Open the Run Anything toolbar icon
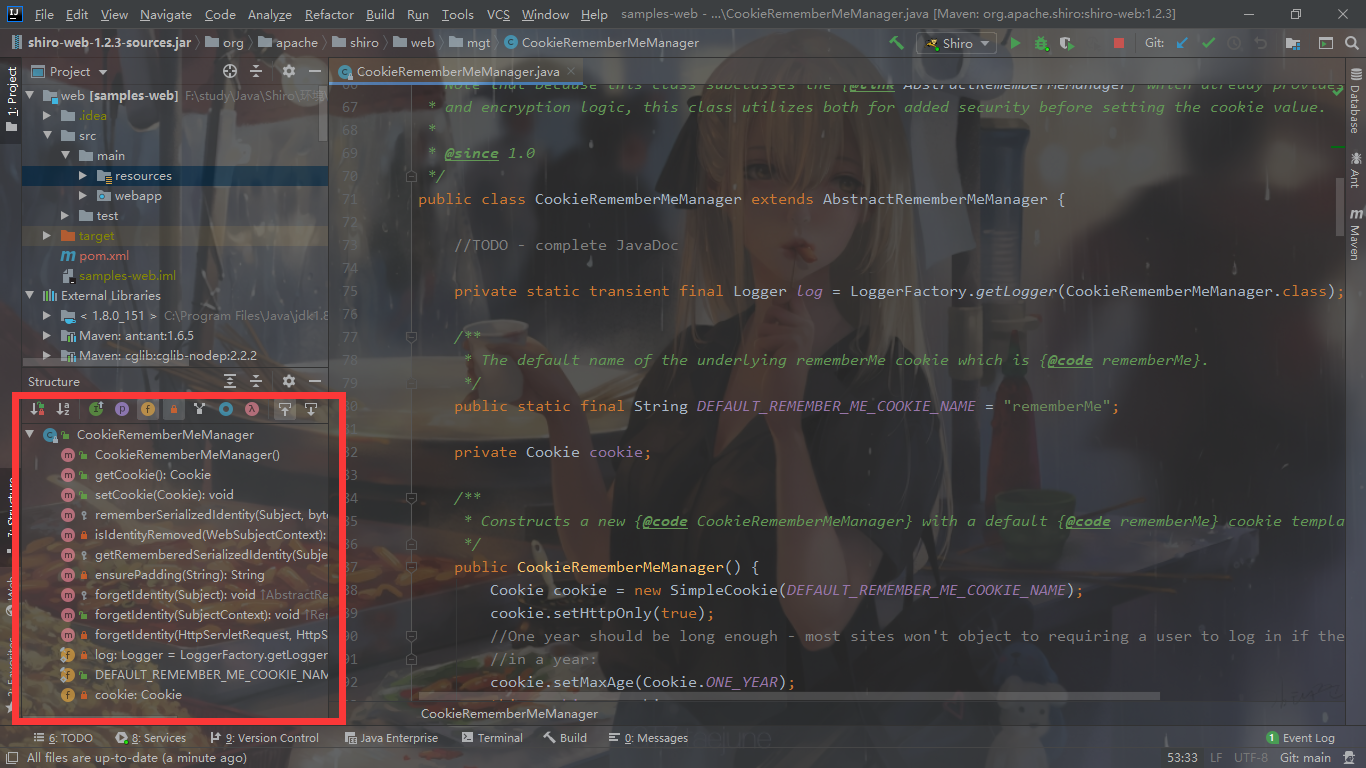Image resolution: width=1366 pixels, height=768 pixels. click(x=1325, y=43)
